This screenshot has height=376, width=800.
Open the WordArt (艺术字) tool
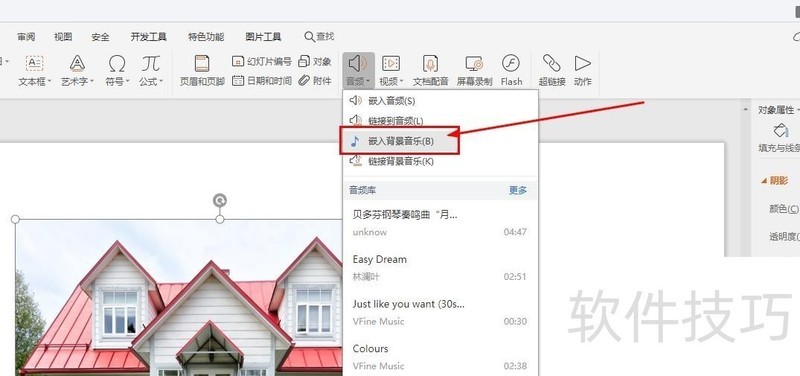(x=77, y=64)
